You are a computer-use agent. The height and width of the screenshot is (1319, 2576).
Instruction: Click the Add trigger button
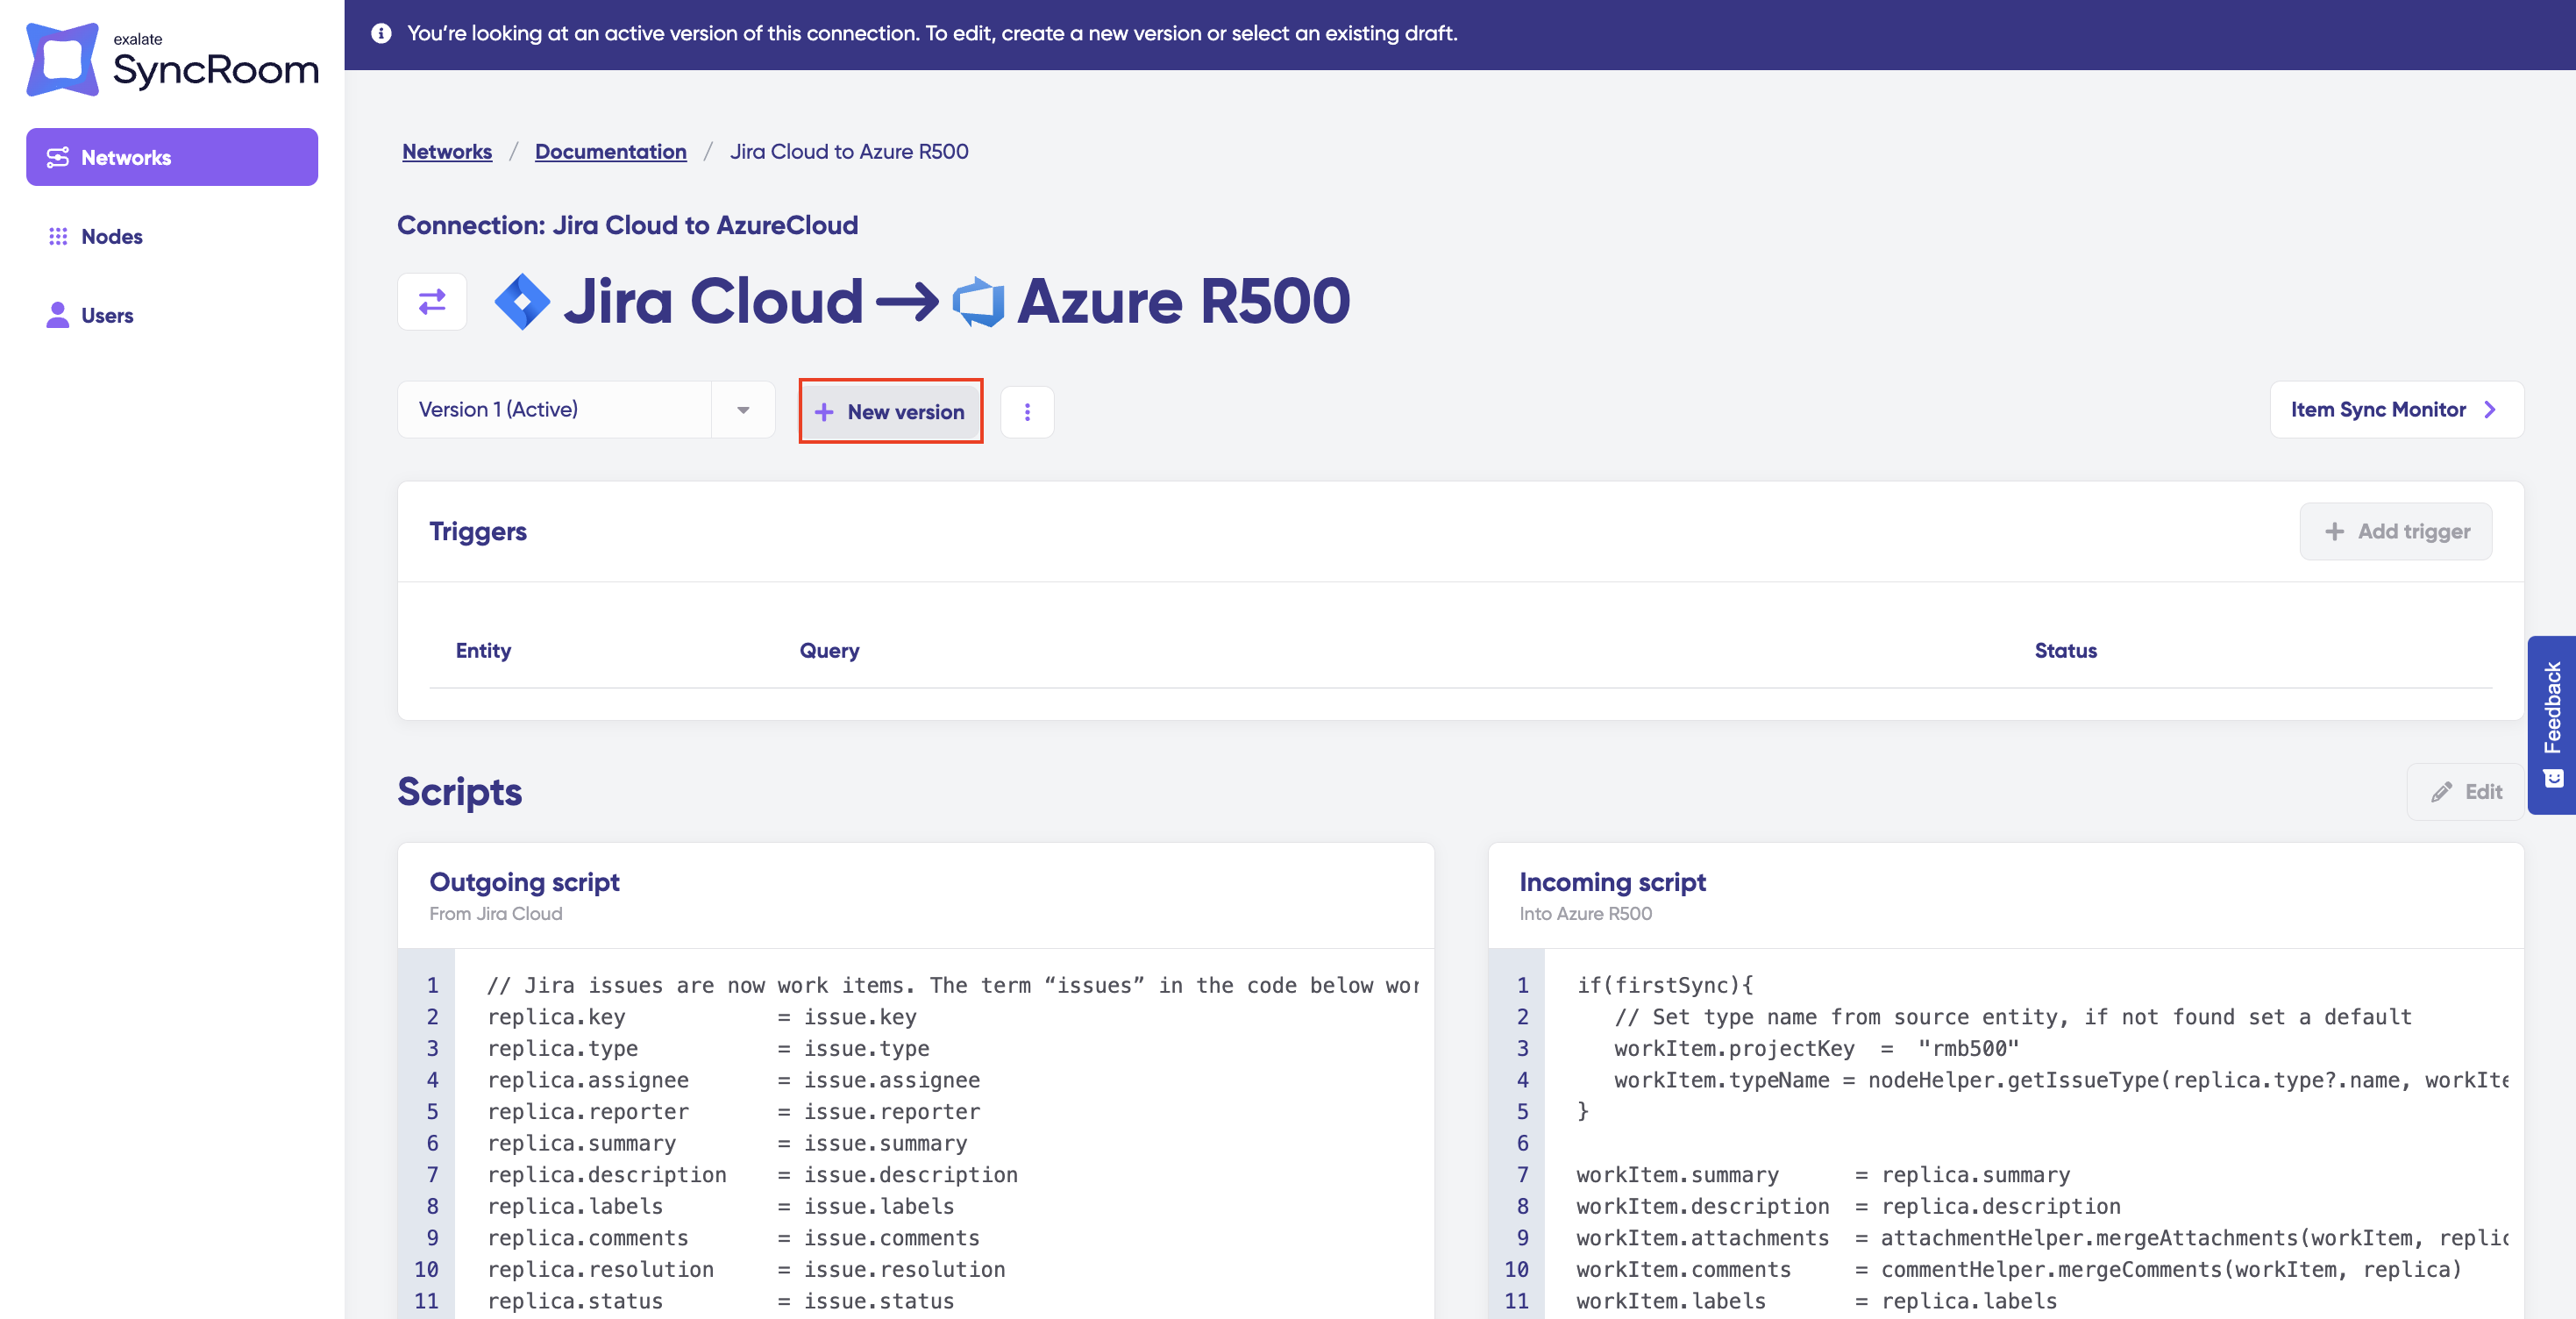click(x=2395, y=532)
